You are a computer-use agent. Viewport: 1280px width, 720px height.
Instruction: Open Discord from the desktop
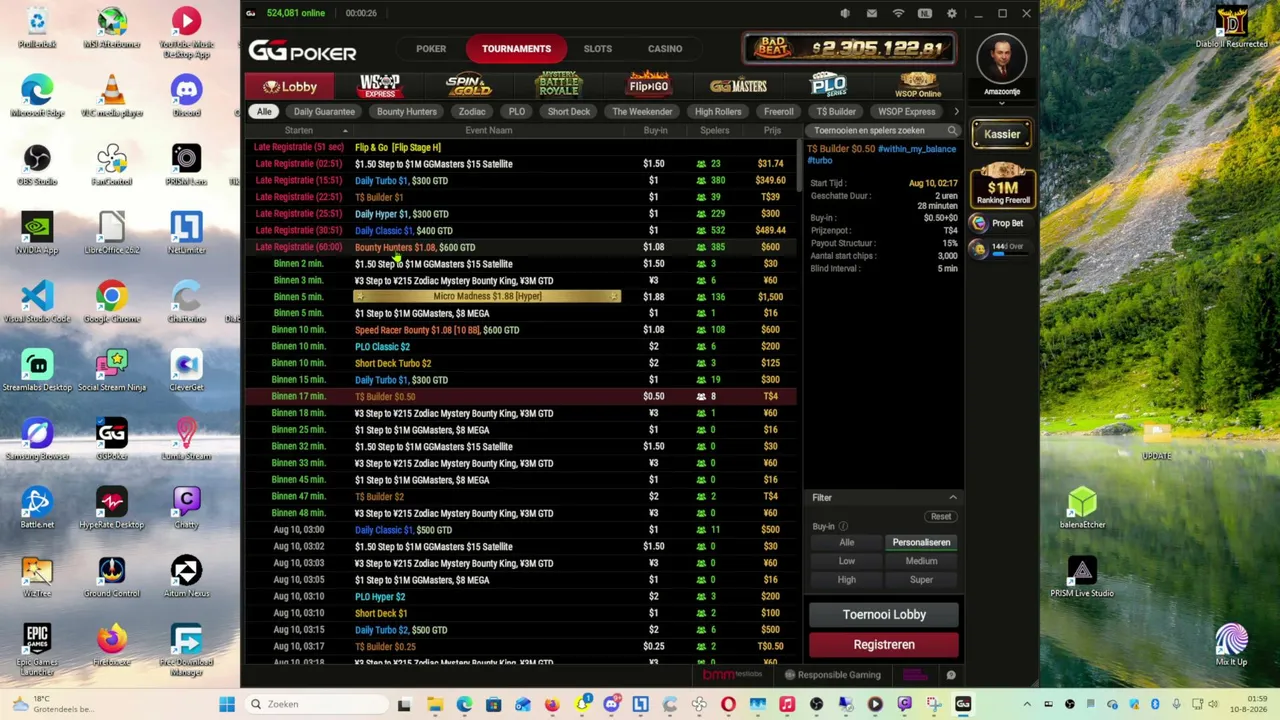(186, 96)
